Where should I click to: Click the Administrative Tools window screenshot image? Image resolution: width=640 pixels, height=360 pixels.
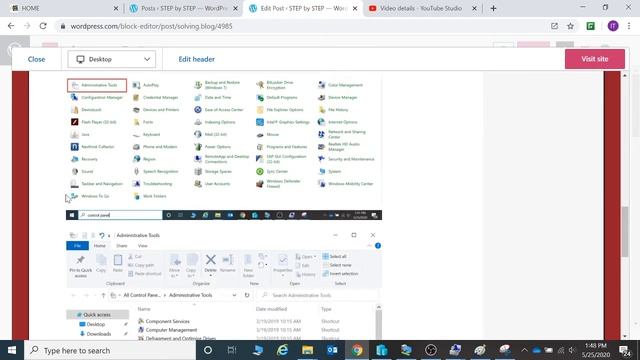click(x=224, y=284)
